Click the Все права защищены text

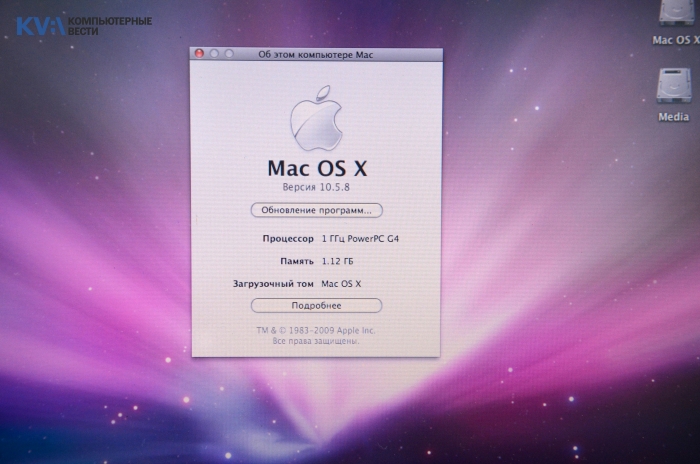tap(316, 341)
